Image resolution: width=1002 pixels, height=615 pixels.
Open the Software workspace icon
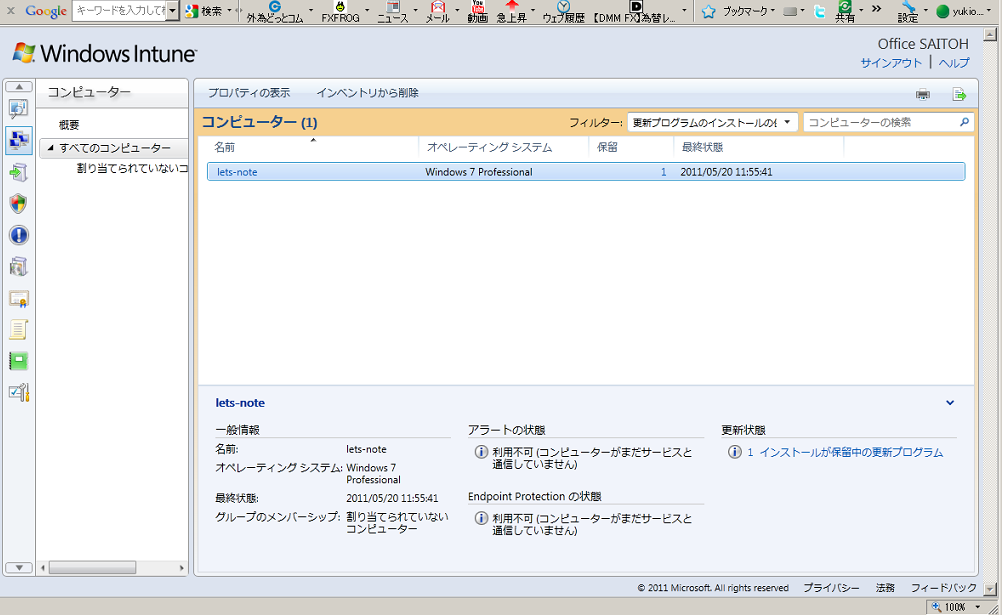click(18, 267)
